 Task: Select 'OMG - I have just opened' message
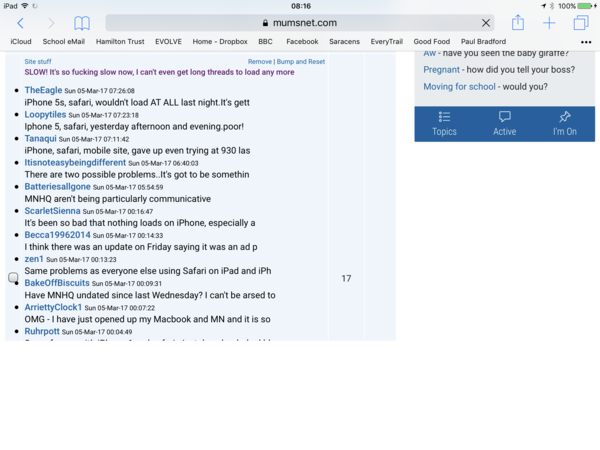click(147, 320)
